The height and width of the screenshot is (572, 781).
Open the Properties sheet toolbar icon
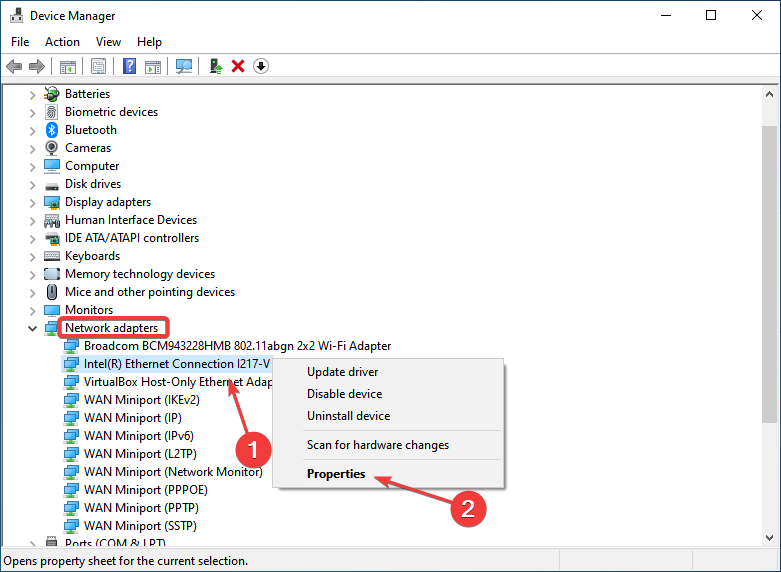coord(99,66)
